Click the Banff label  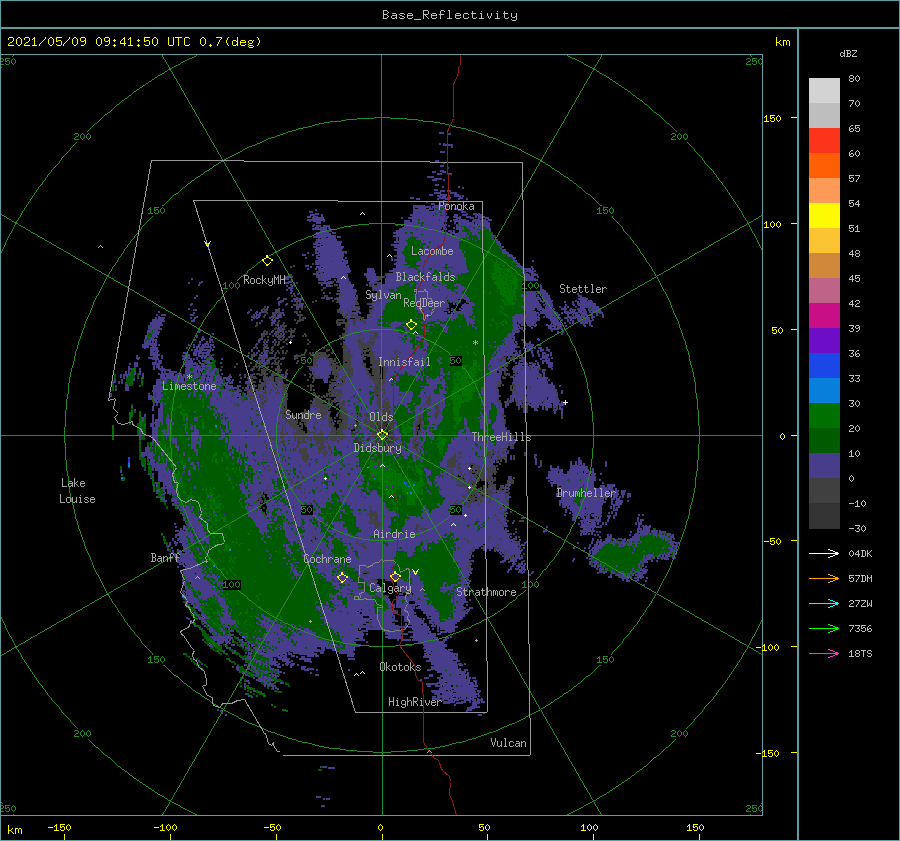click(165, 558)
